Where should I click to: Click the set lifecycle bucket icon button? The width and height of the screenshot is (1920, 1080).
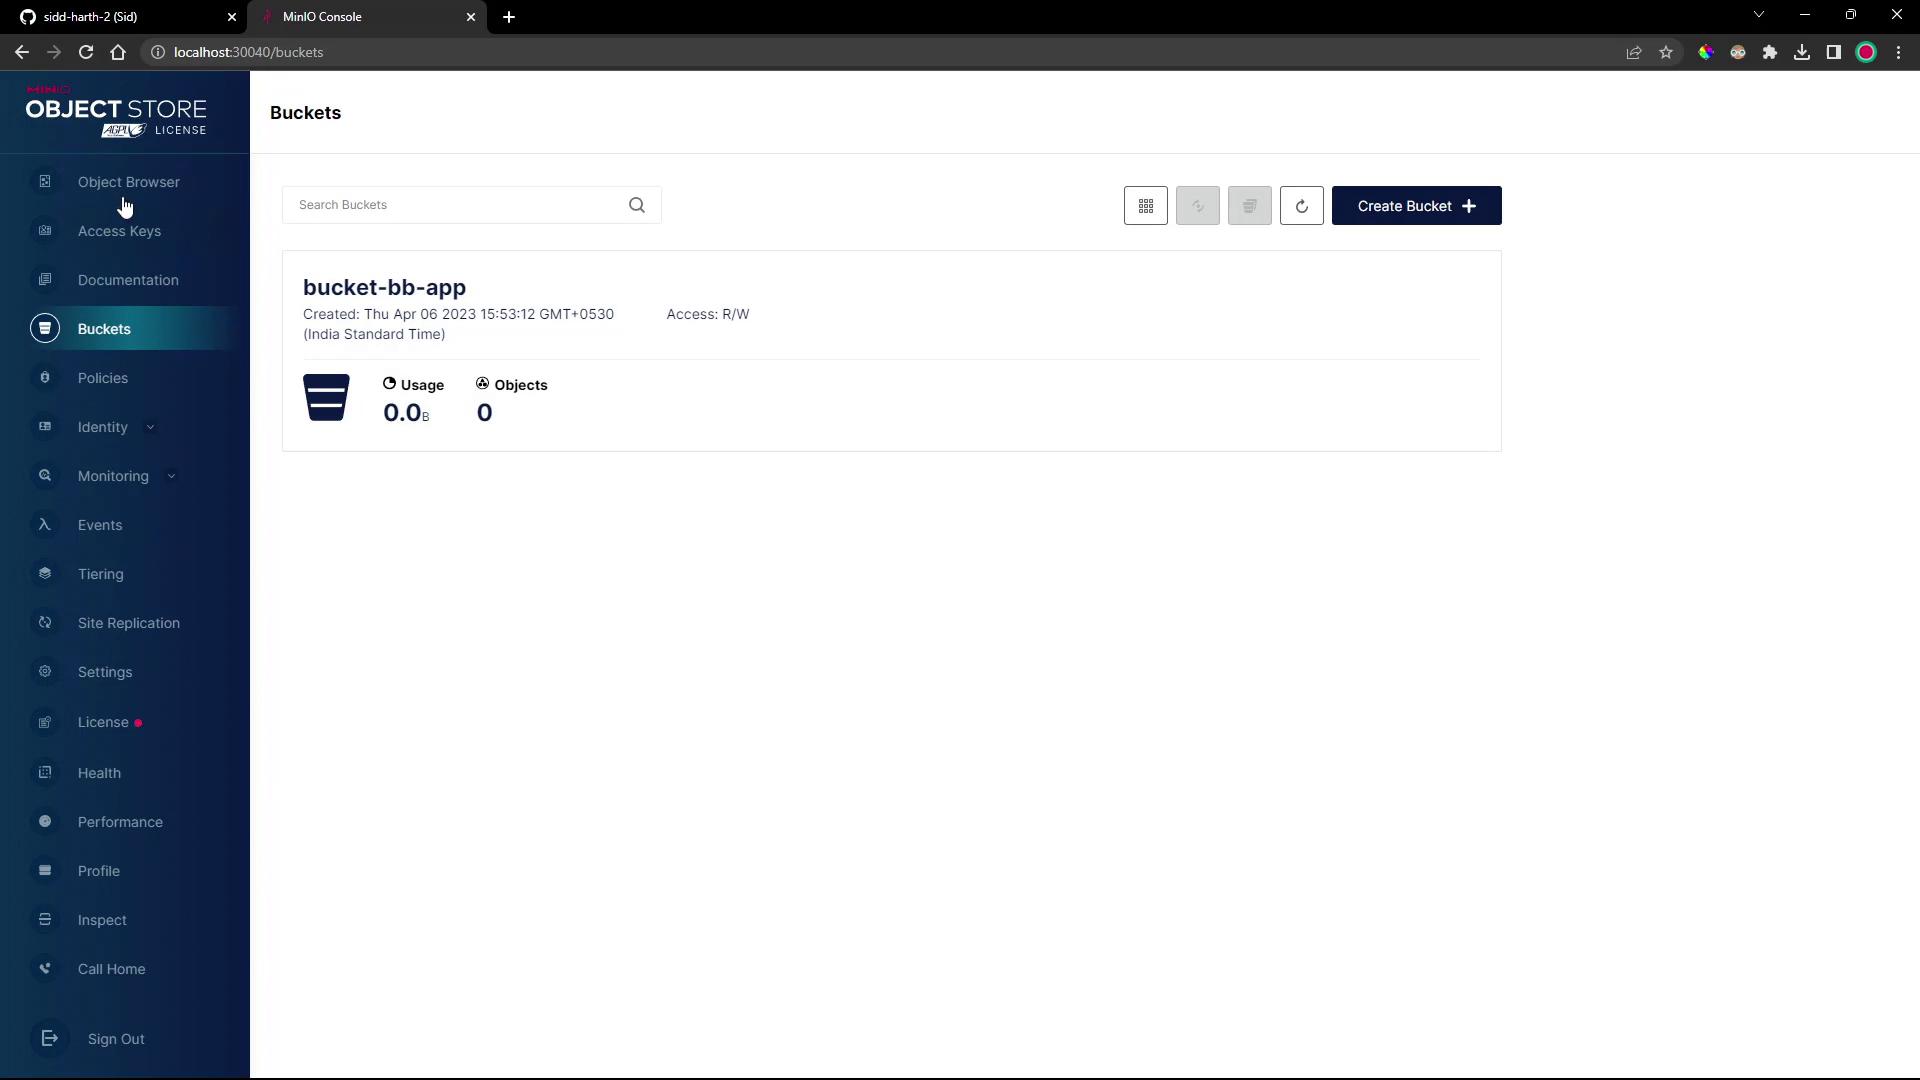pyautogui.click(x=1250, y=206)
